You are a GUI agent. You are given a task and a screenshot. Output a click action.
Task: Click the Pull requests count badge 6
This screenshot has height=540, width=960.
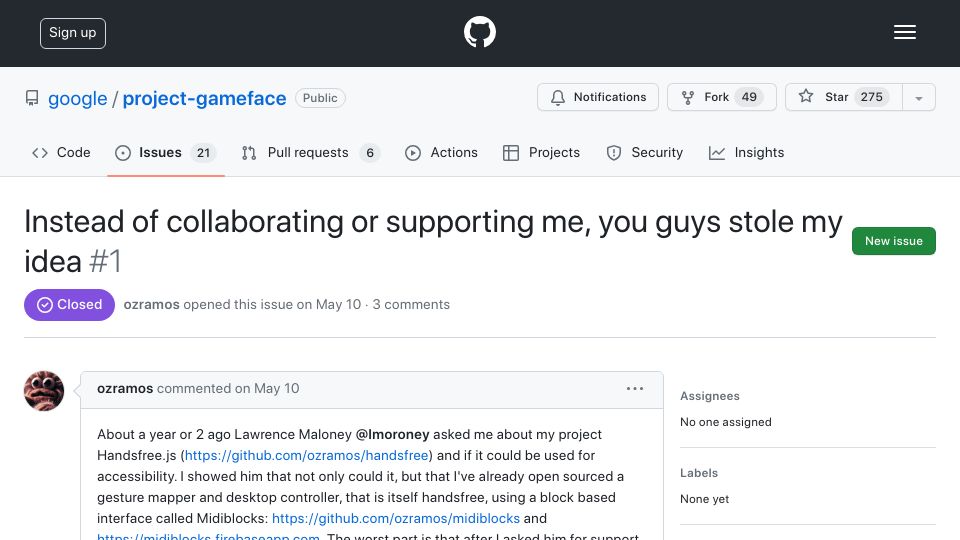[370, 152]
